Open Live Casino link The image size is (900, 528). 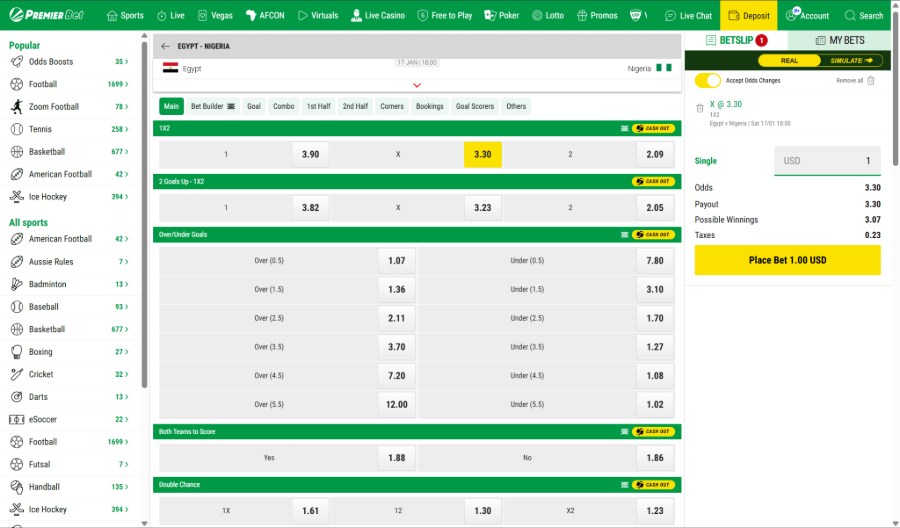(x=378, y=15)
